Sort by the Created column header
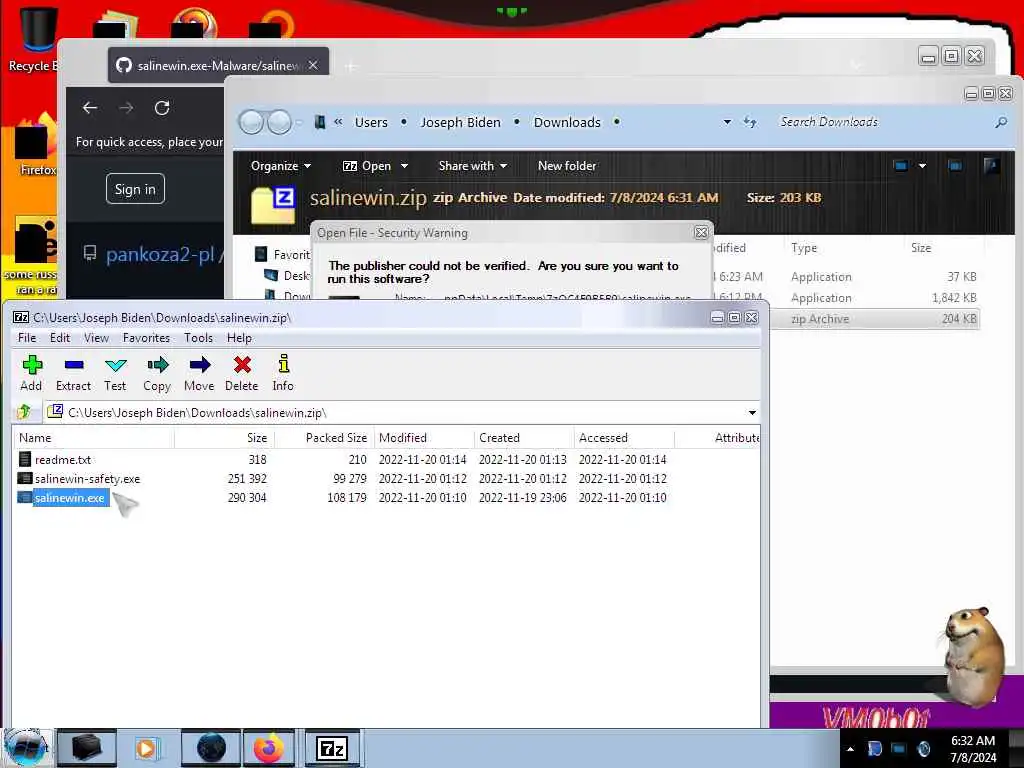Screen dimensions: 1024x768 point(524,438)
